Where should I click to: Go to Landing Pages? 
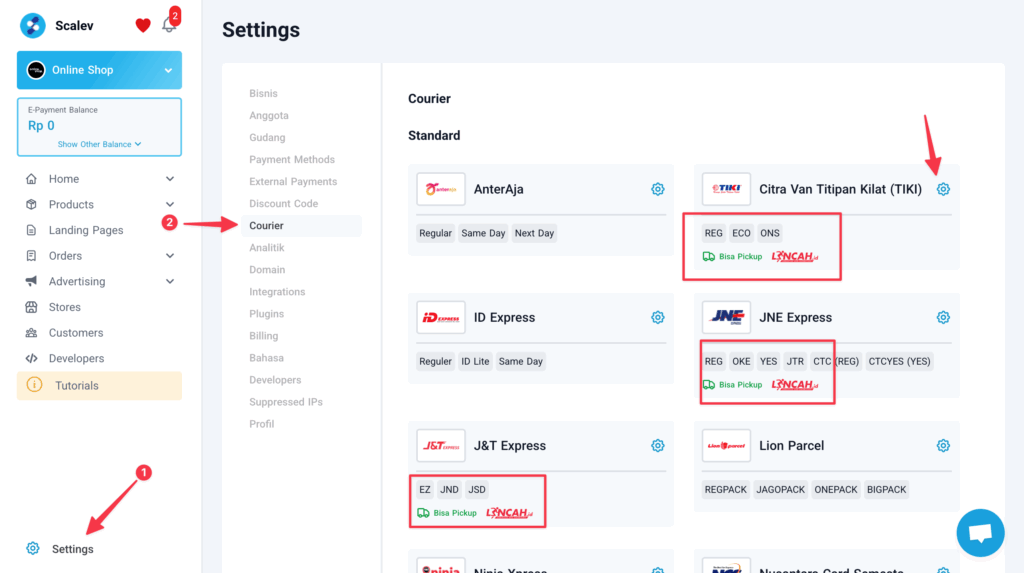(x=86, y=230)
